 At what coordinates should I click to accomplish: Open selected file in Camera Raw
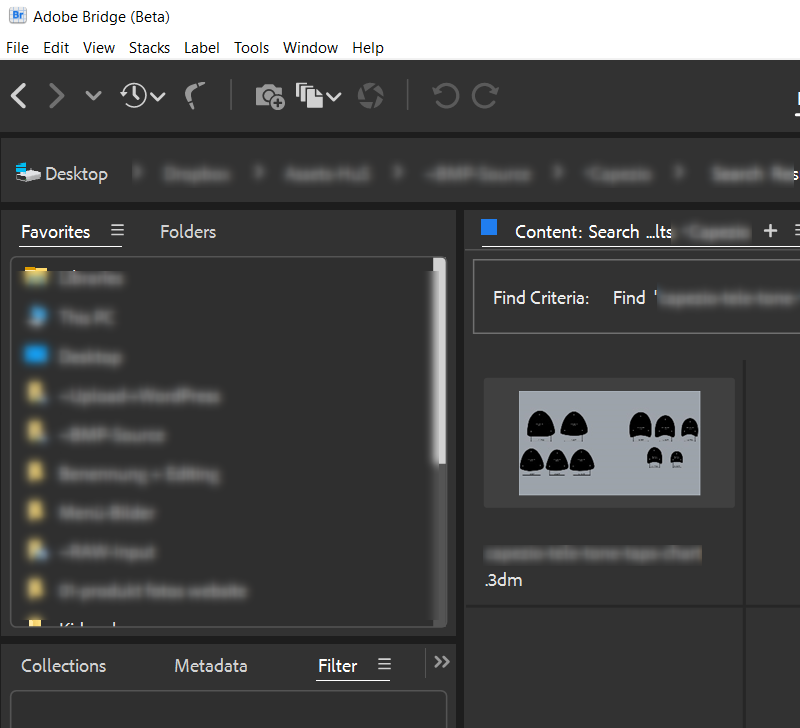[369, 96]
